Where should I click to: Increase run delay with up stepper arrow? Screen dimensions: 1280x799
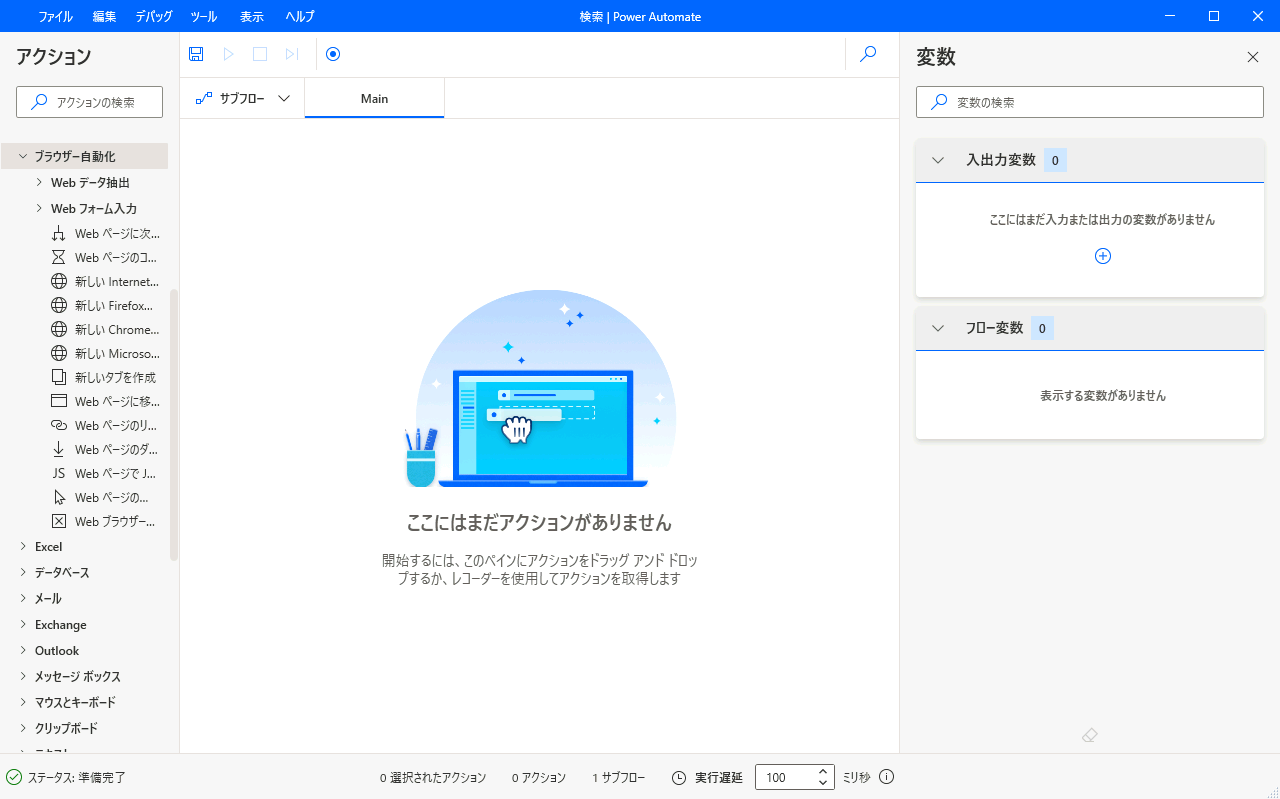click(x=822, y=772)
